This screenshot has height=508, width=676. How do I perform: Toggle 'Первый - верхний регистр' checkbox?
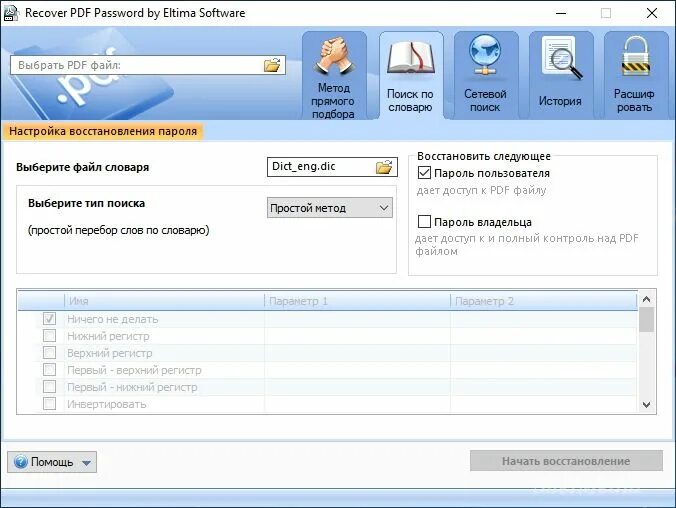click(50, 370)
